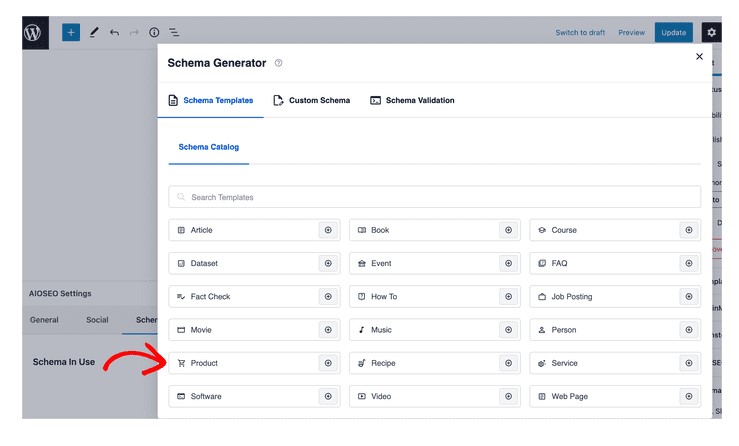Image resolution: width=739 pixels, height=446 pixels.
Task: Select the Dataset template label
Action: point(204,264)
